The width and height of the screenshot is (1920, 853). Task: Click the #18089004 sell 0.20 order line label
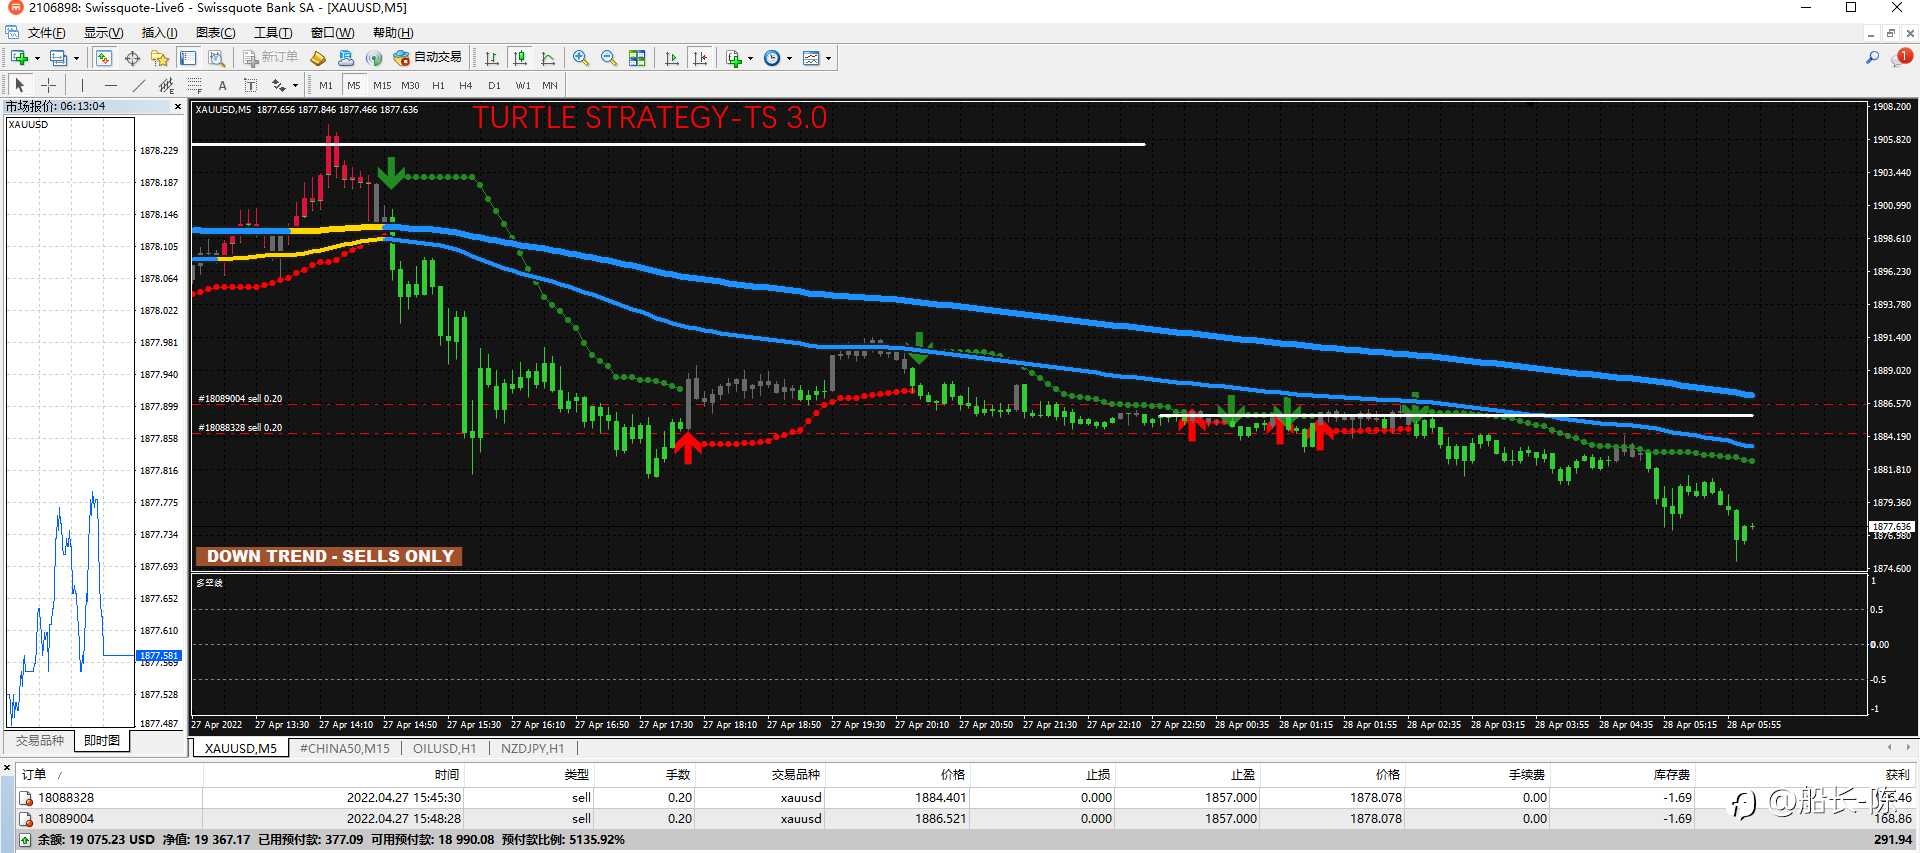pyautogui.click(x=240, y=398)
